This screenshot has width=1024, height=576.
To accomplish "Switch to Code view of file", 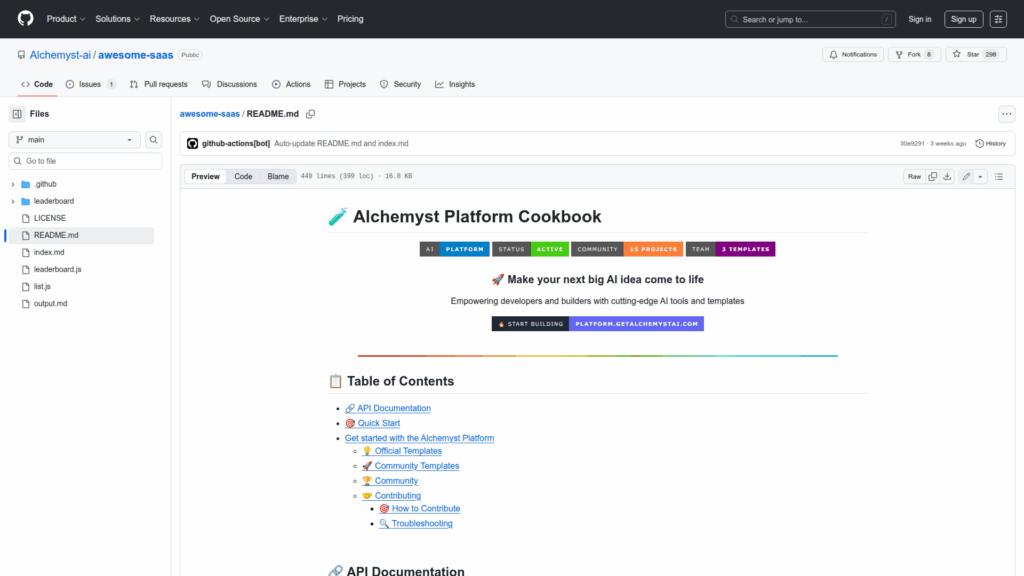I will pyautogui.click(x=244, y=176).
